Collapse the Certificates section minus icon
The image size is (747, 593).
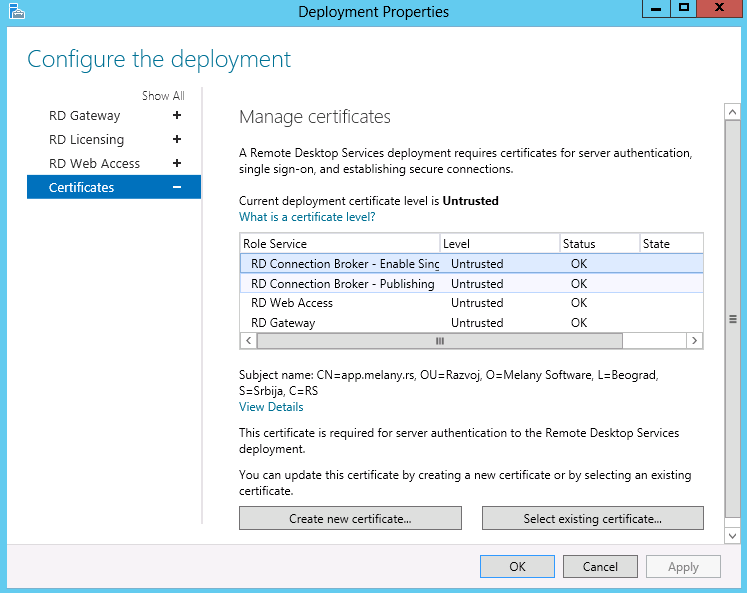click(177, 187)
